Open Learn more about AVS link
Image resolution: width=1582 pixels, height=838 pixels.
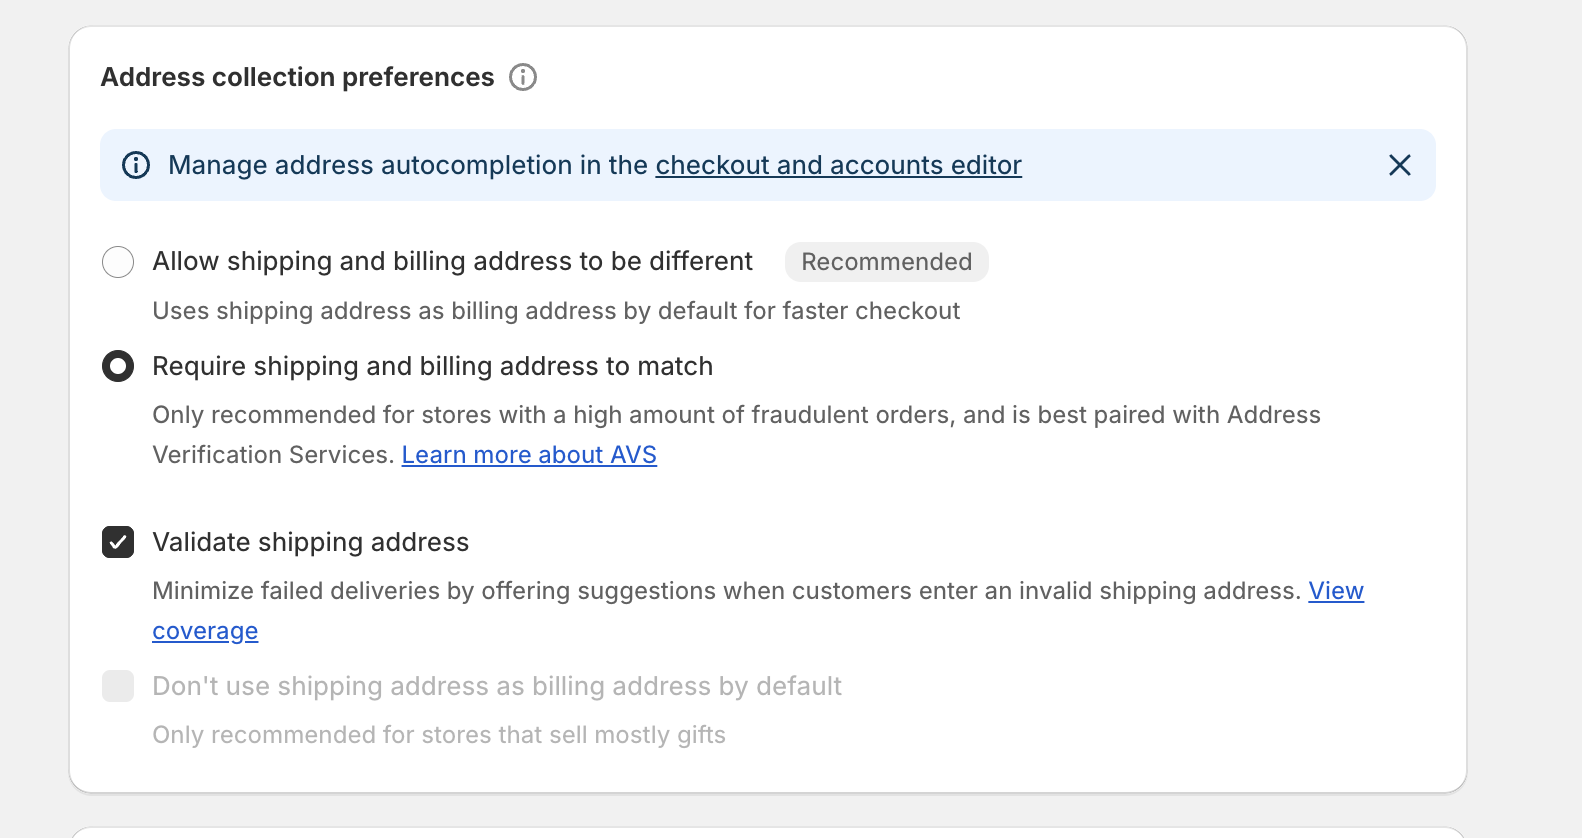coord(529,455)
